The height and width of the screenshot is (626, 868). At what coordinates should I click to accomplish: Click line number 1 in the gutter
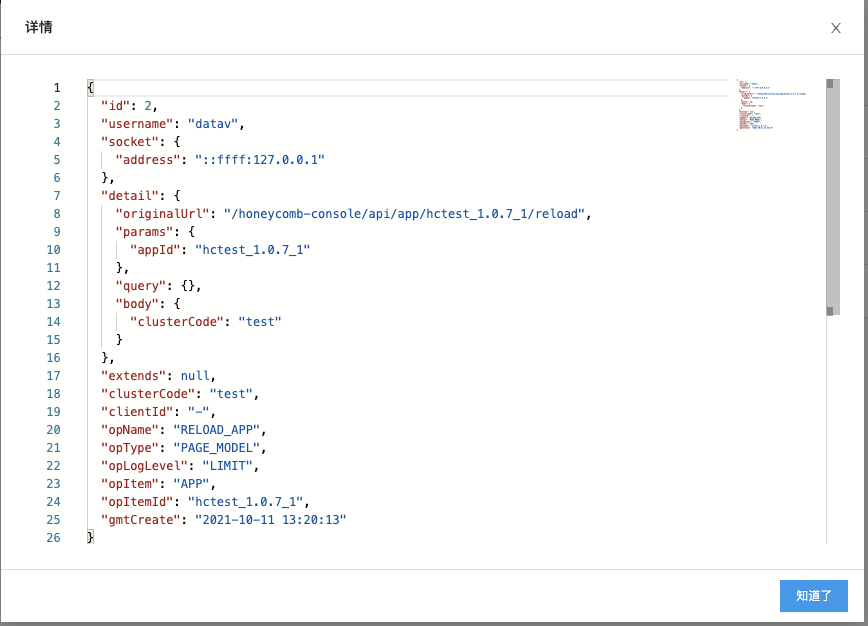pyautogui.click(x=56, y=88)
